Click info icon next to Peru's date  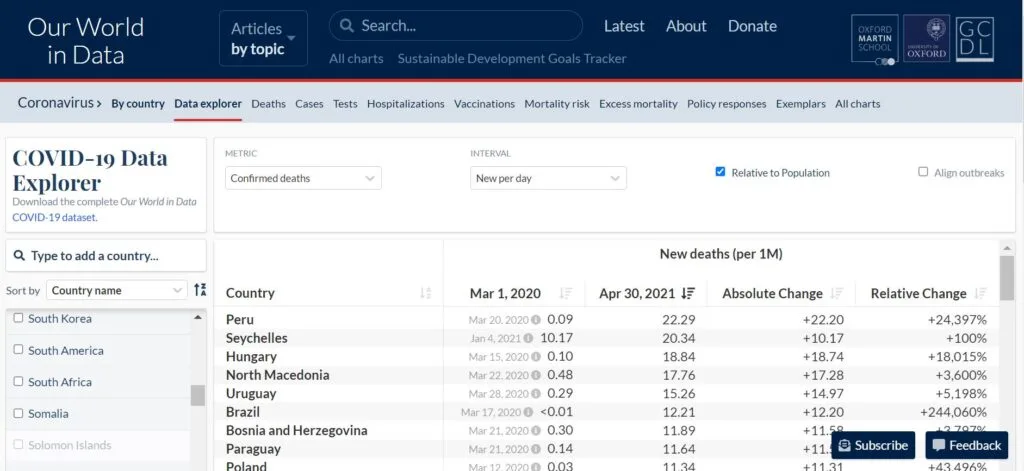pyautogui.click(x=536, y=320)
